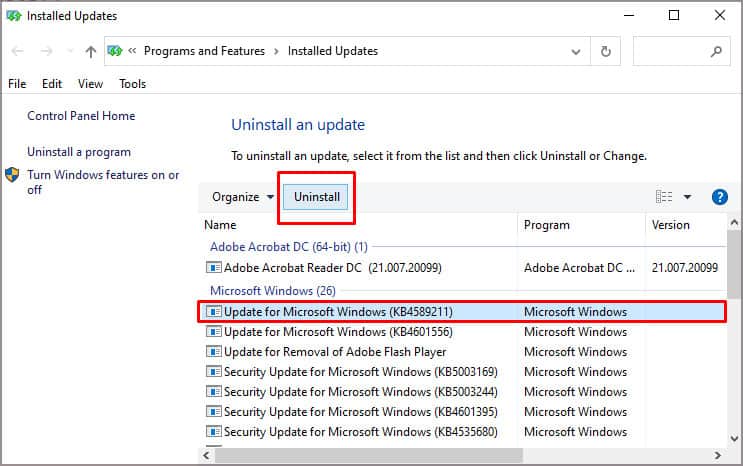Click Programs and Features breadcrumb
743x466 pixels.
(x=204, y=51)
